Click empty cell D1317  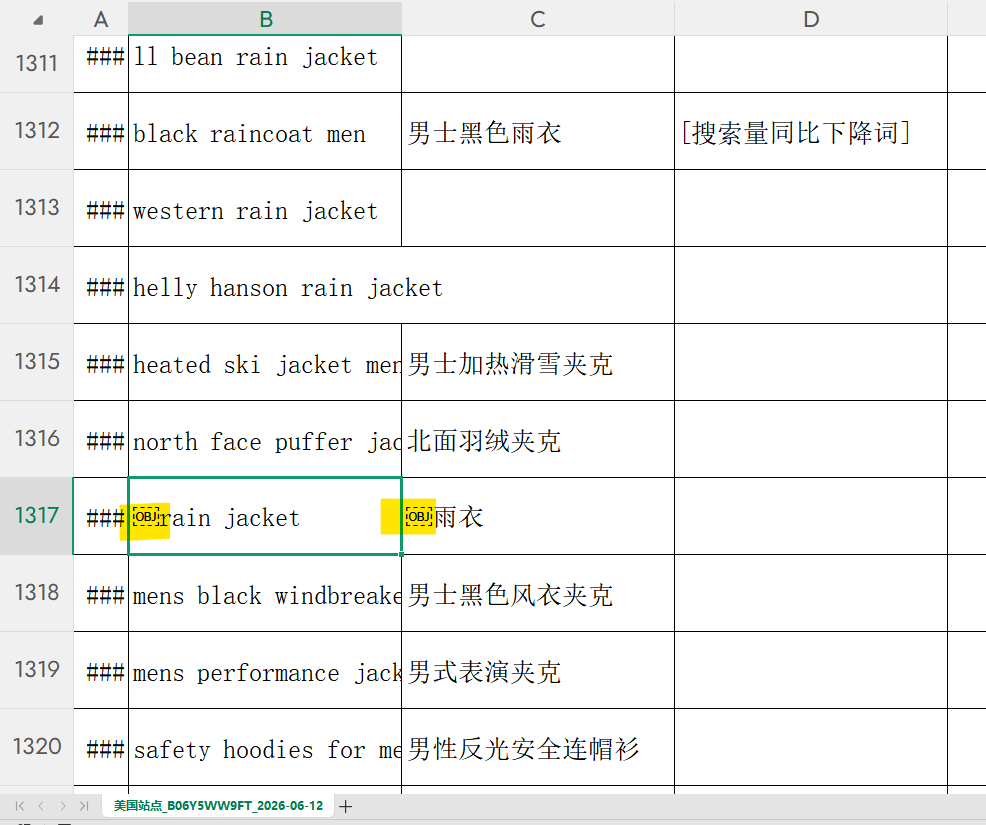(x=811, y=516)
